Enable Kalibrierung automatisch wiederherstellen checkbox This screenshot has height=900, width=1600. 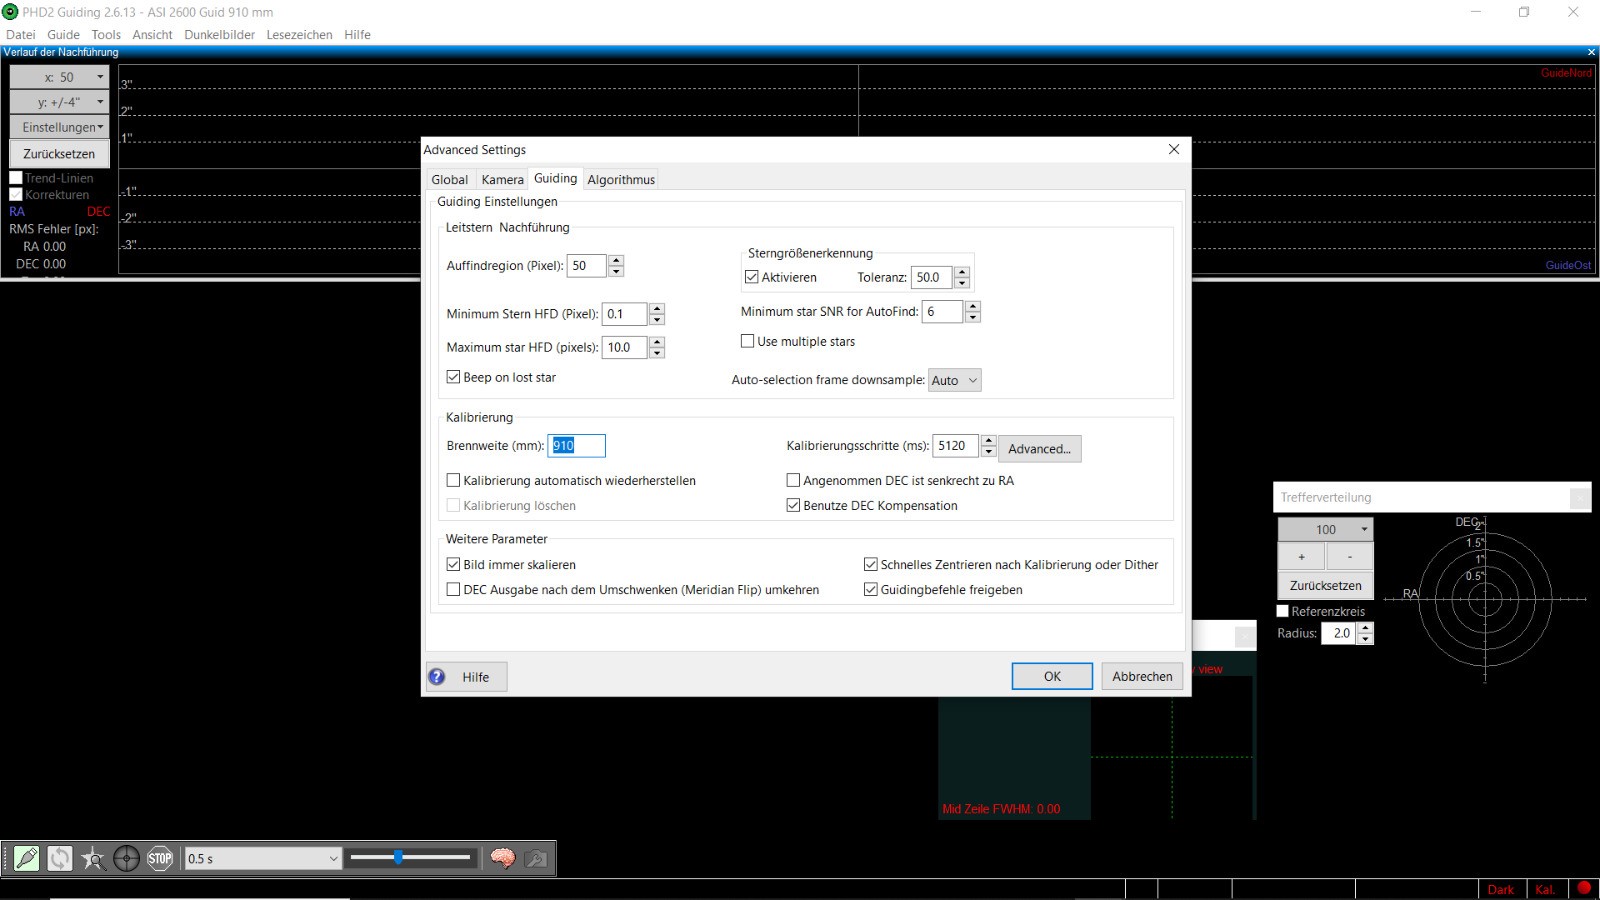pyautogui.click(x=453, y=480)
